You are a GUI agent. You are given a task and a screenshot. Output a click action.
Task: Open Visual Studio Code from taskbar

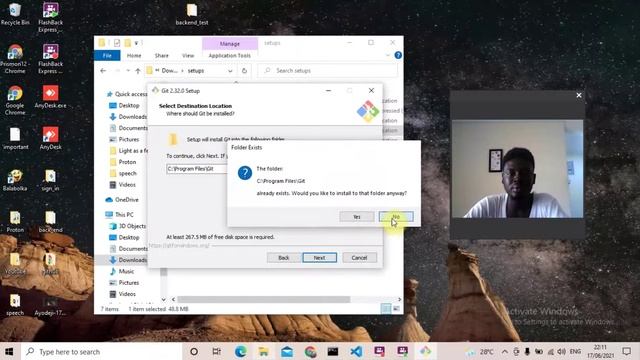[356, 351]
